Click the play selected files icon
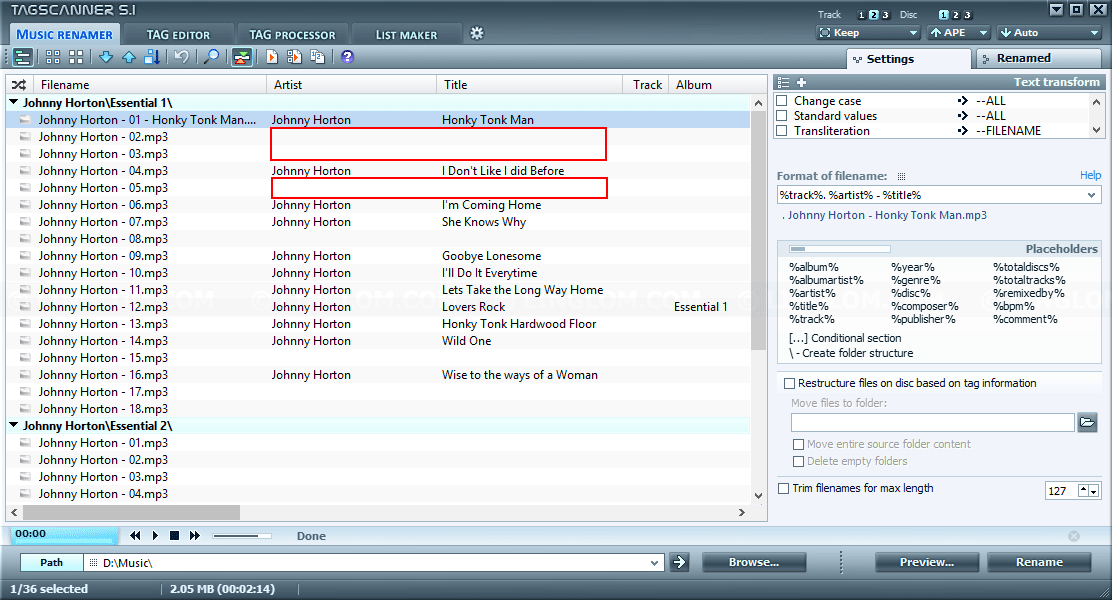This screenshot has height=600, width=1112. tap(294, 57)
